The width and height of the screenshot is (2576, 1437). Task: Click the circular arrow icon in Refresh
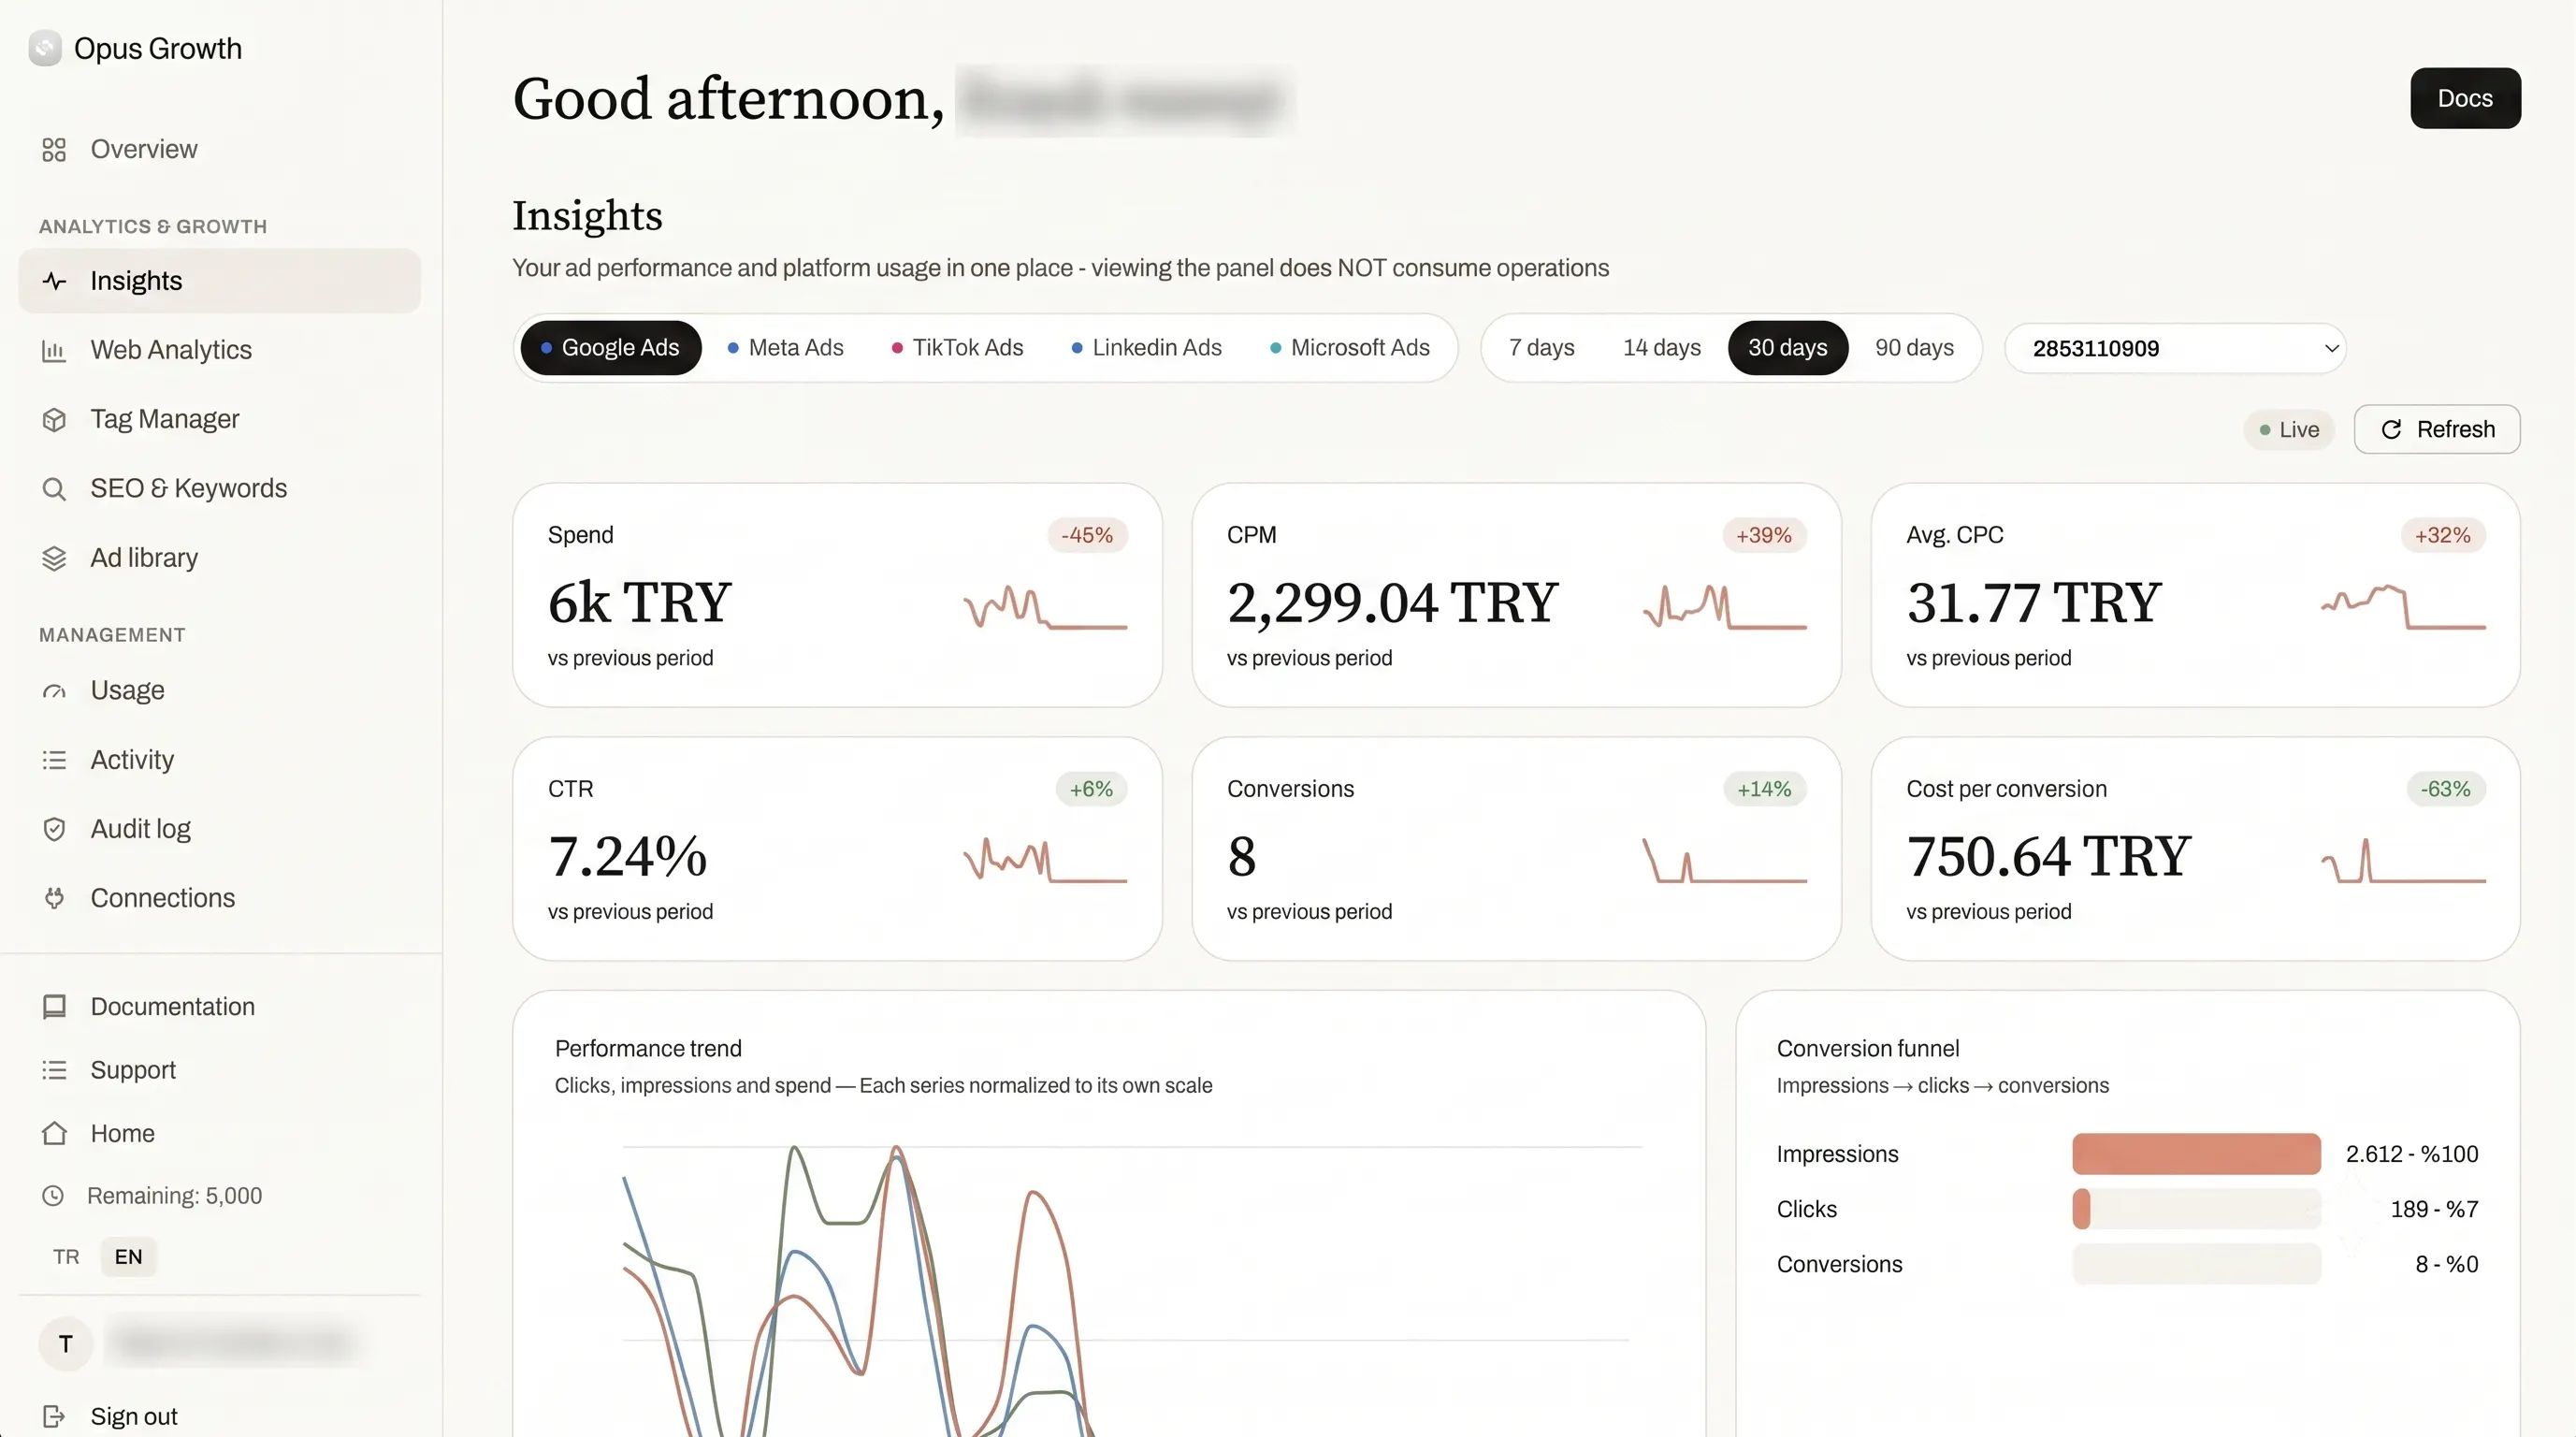tap(2391, 429)
